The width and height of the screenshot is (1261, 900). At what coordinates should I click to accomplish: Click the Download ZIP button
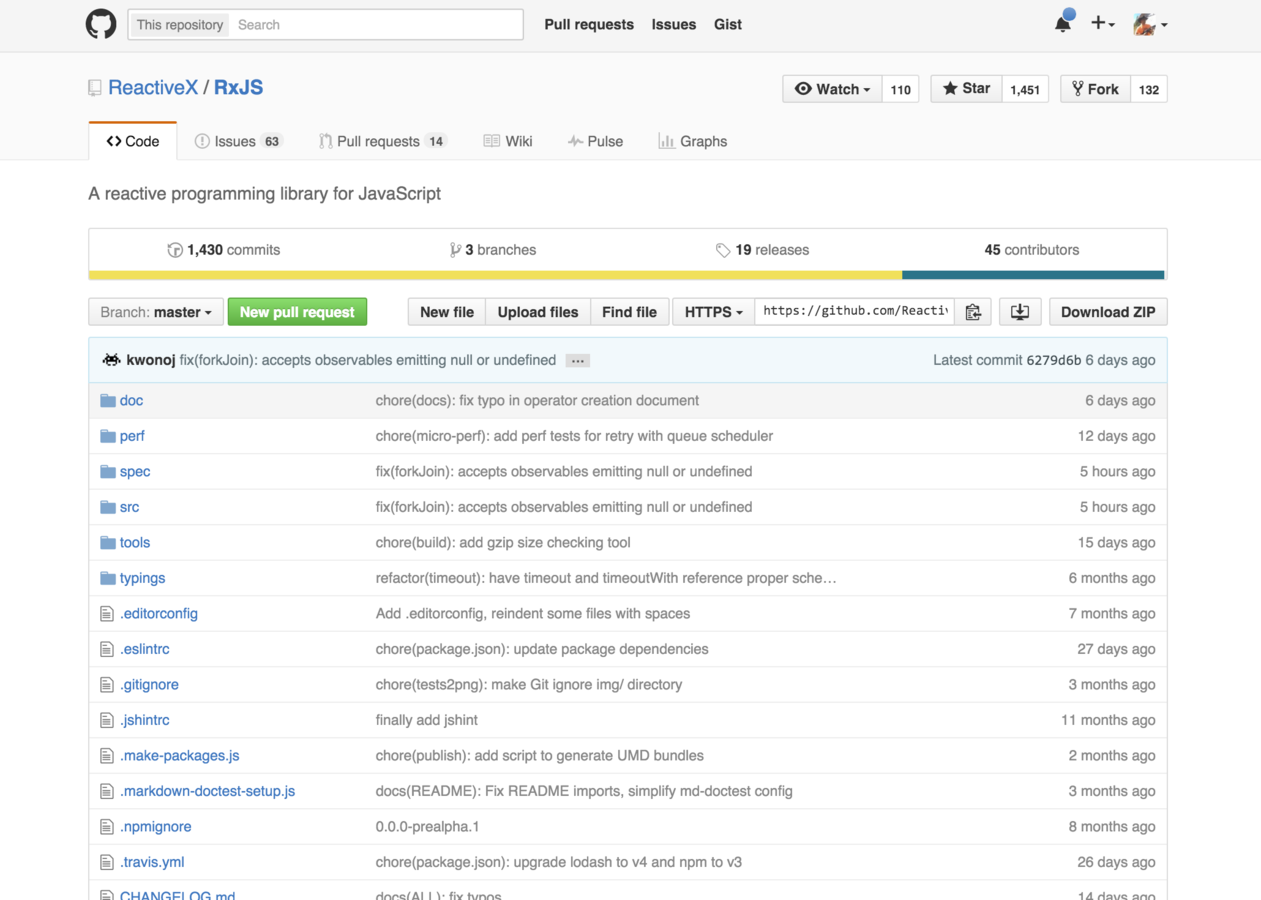(x=1108, y=312)
